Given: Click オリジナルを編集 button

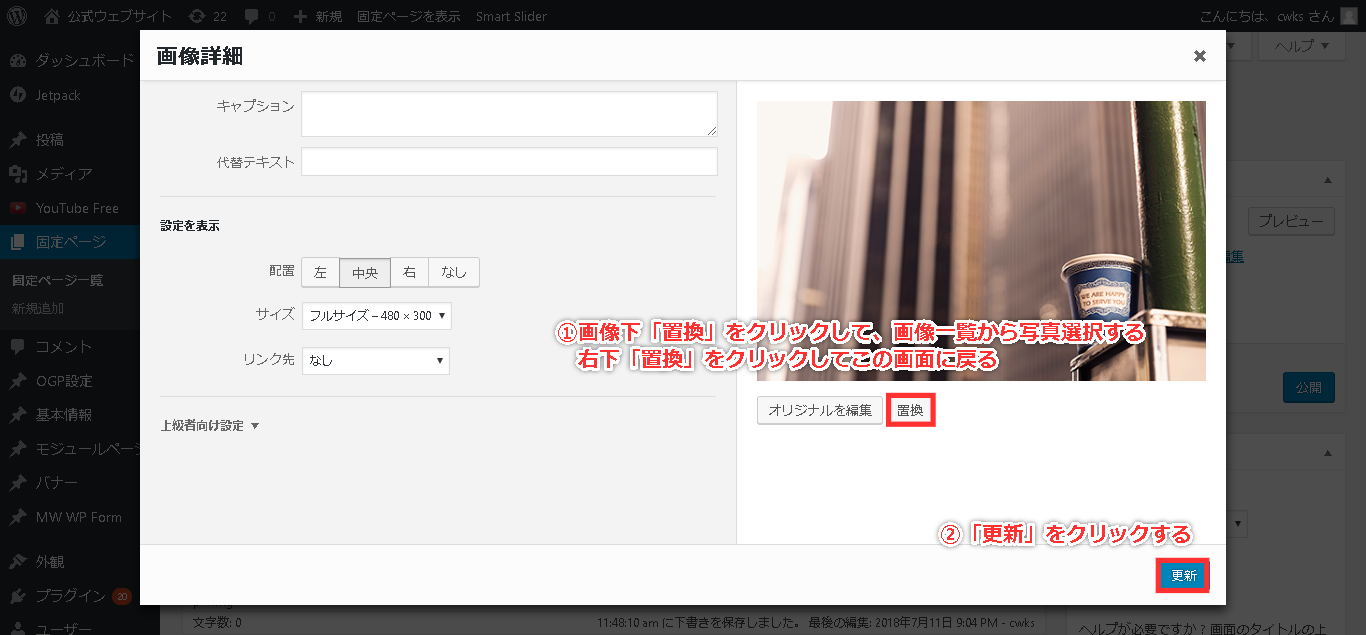Looking at the screenshot, I should [820, 411].
